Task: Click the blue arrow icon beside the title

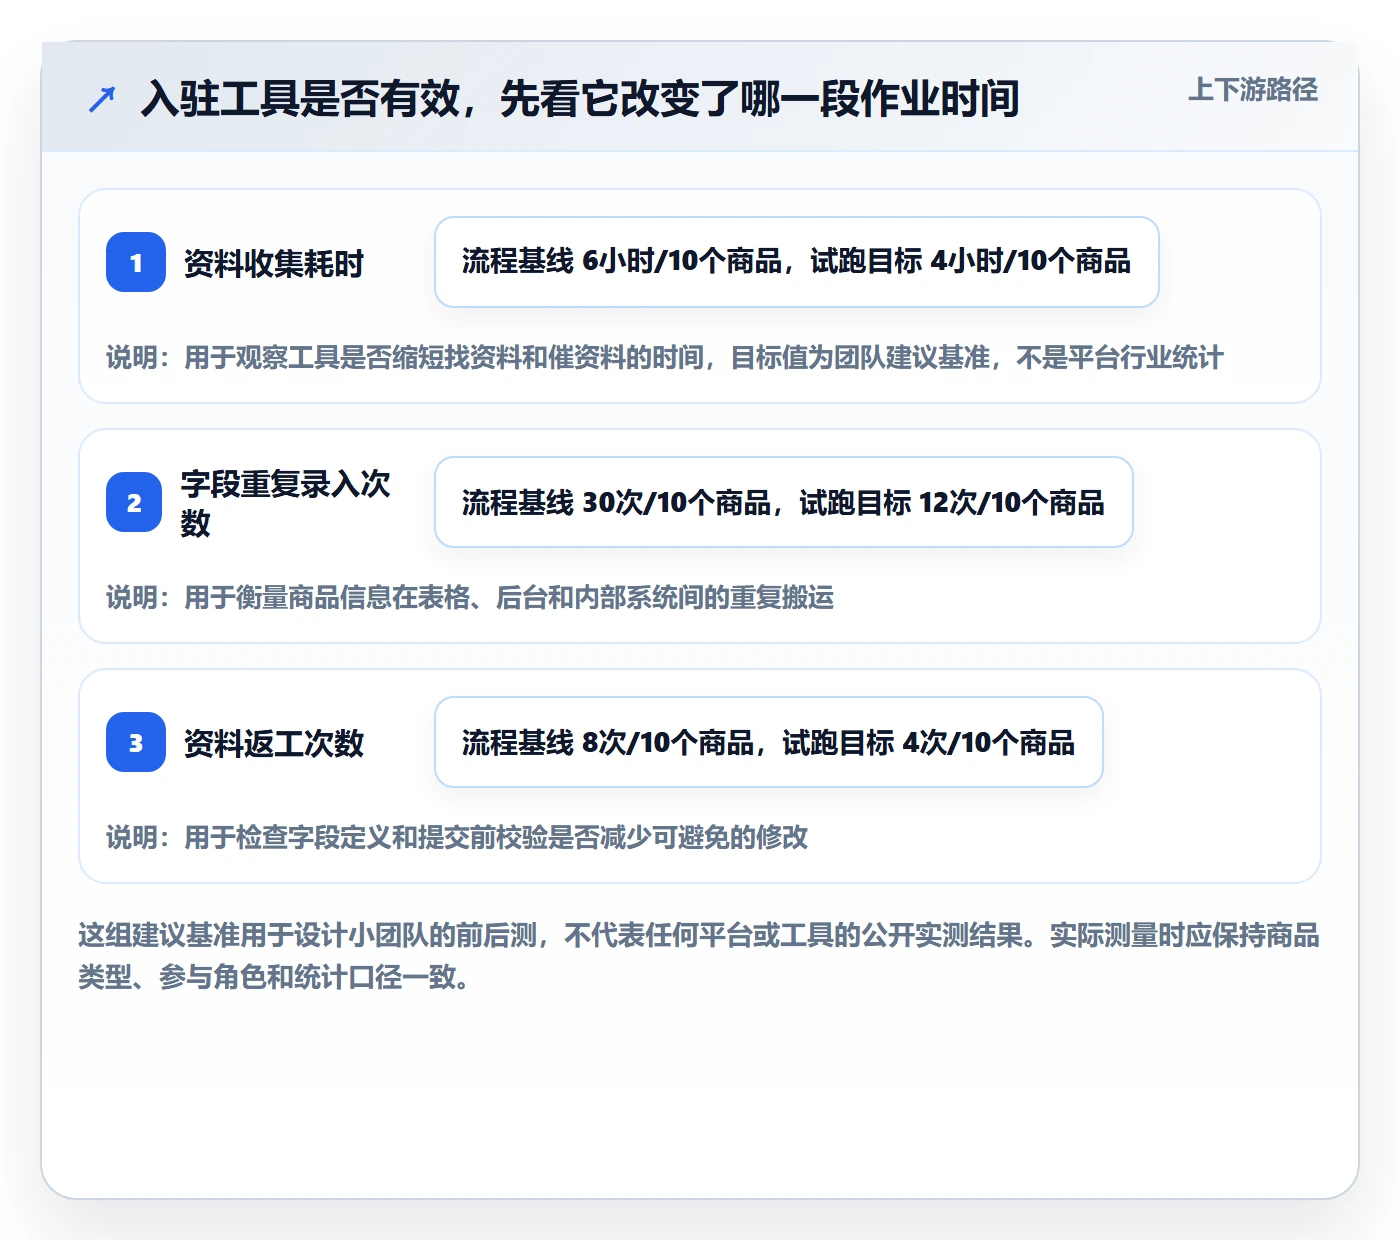Action: point(102,99)
